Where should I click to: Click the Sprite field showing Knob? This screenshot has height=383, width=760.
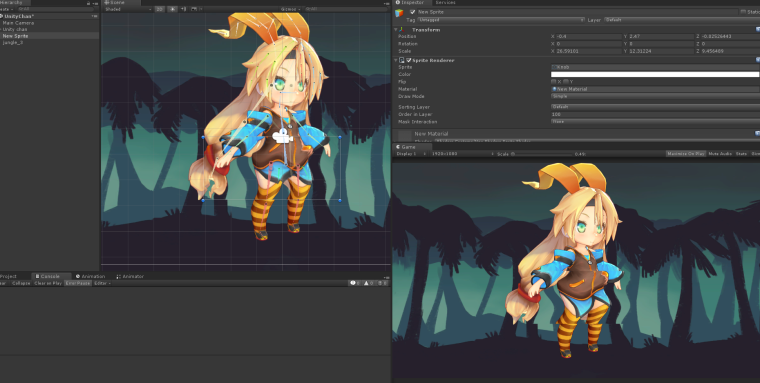coord(655,67)
